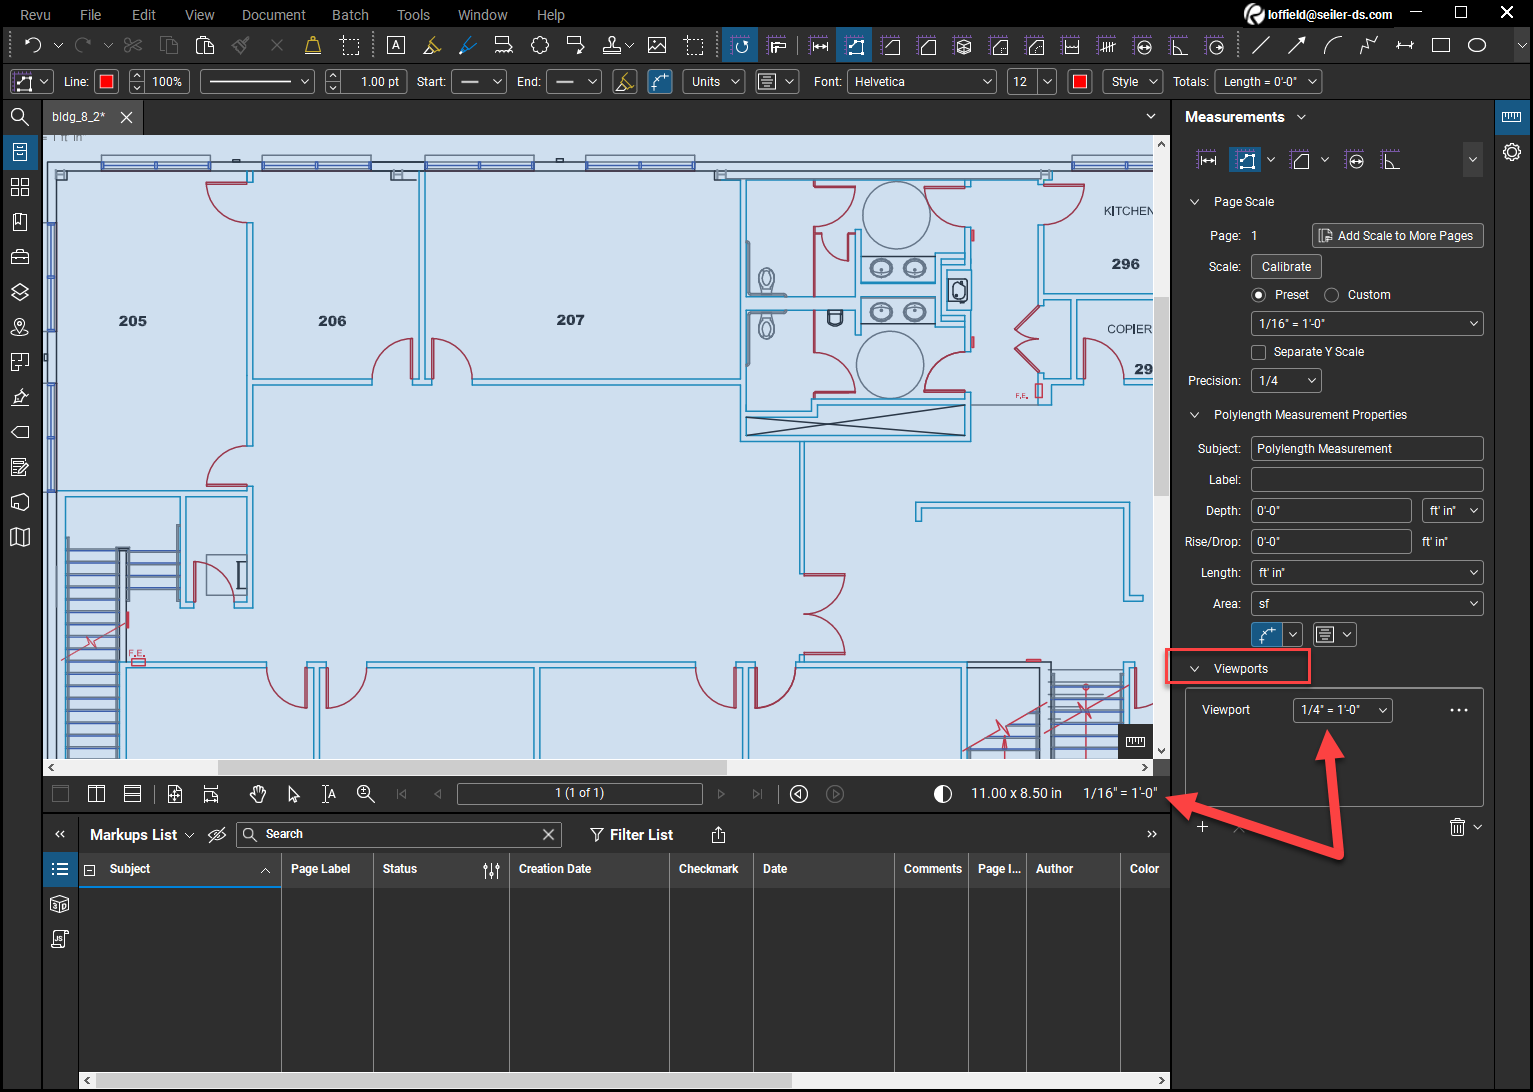Select the Highlight tool in the top toolbar

(432, 45)
